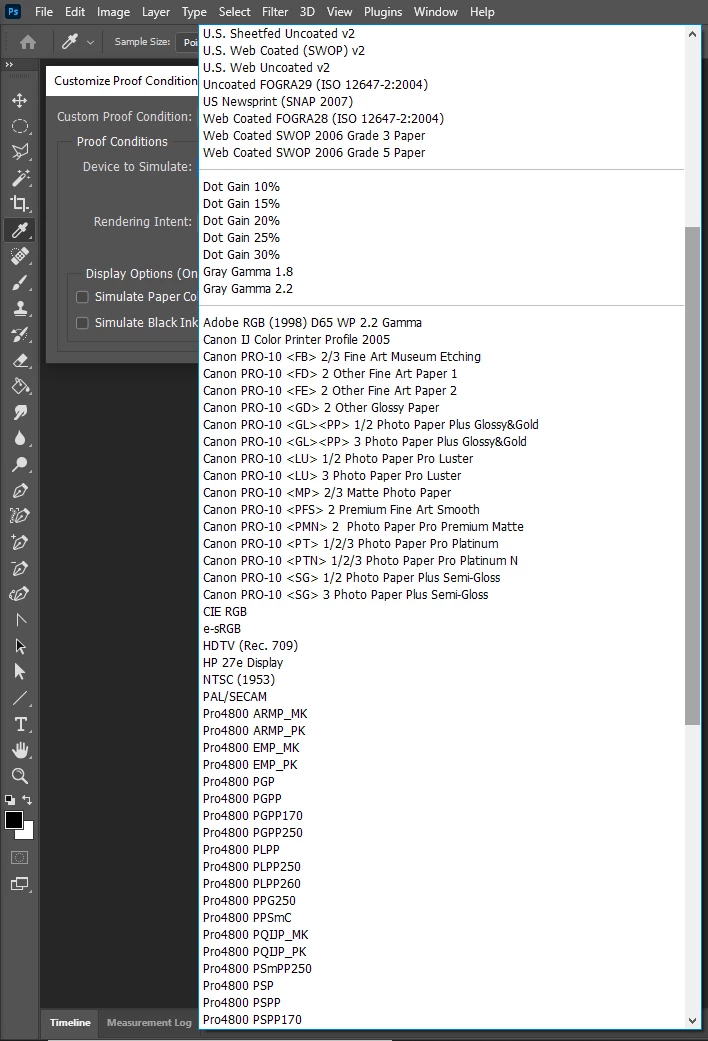
Task: Select the History Brush tool
Action: click(20, 334)
